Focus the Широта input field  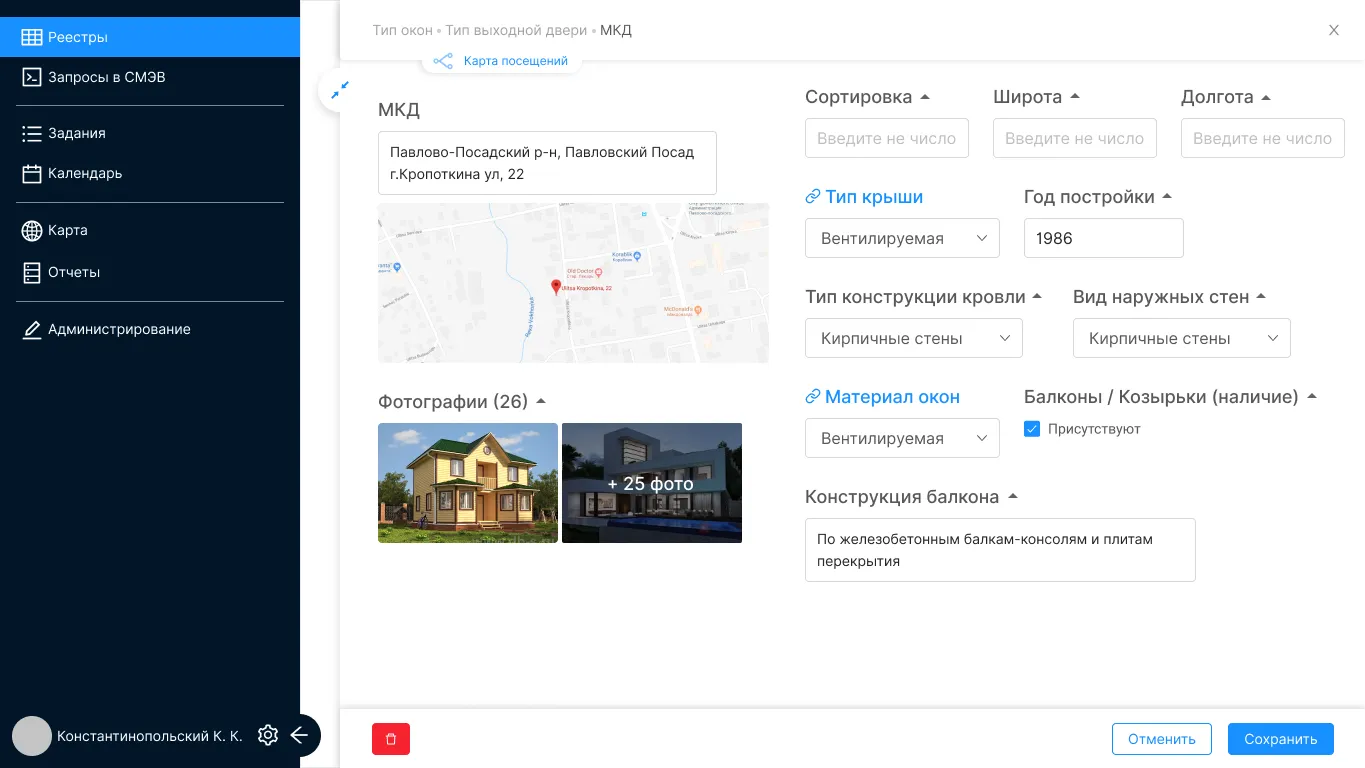point(1075,138)
